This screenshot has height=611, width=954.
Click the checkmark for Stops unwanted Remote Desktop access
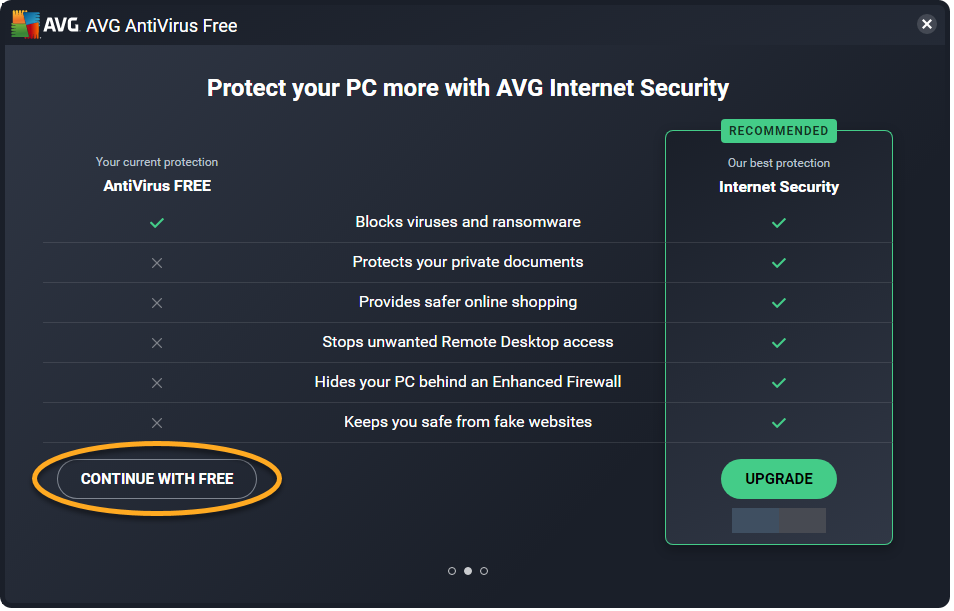tap(779, 343)
